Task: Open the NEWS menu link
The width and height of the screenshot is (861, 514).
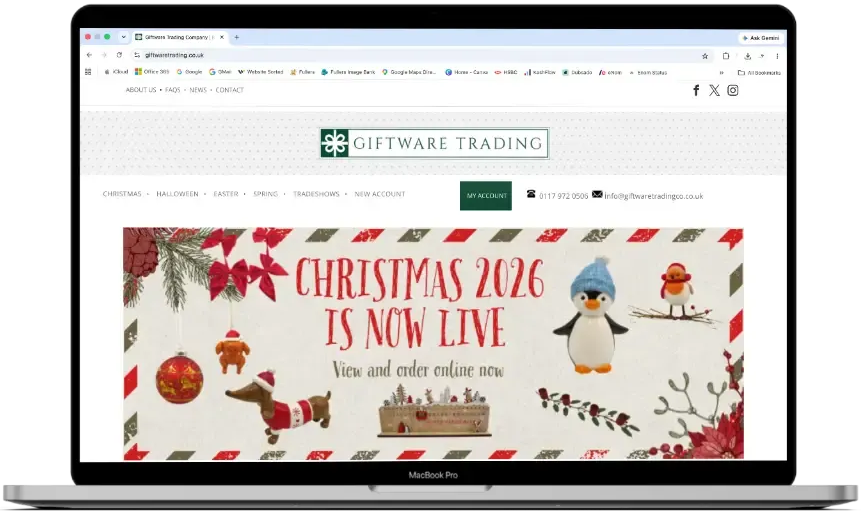Action: [x=198, y=90]
